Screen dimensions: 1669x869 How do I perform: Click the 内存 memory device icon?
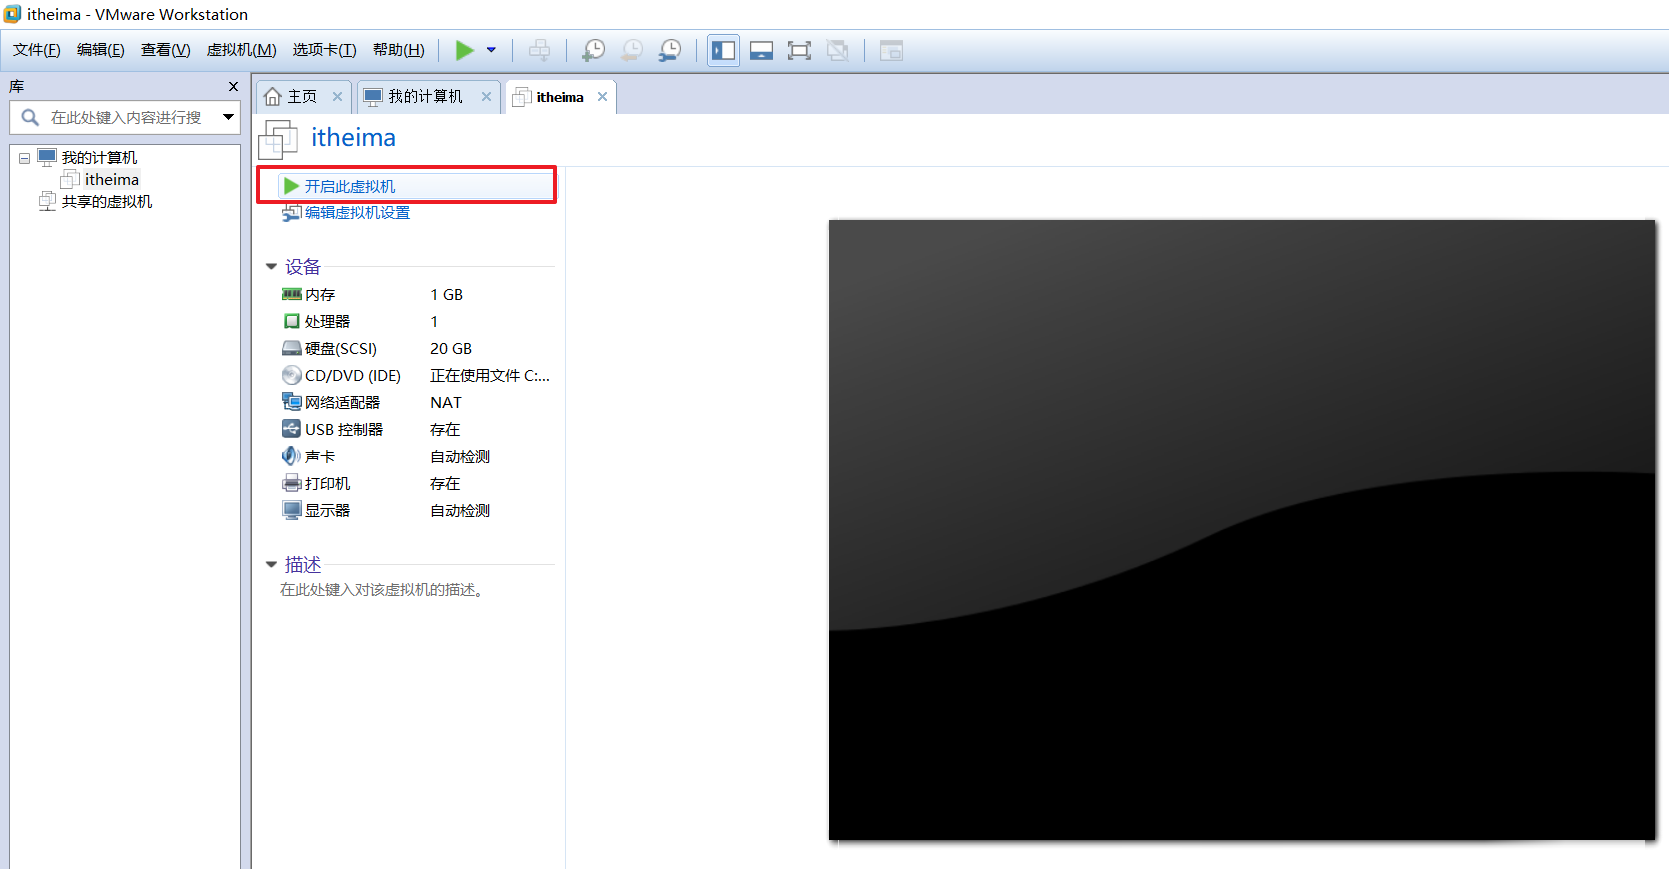[x=291, y=294]
